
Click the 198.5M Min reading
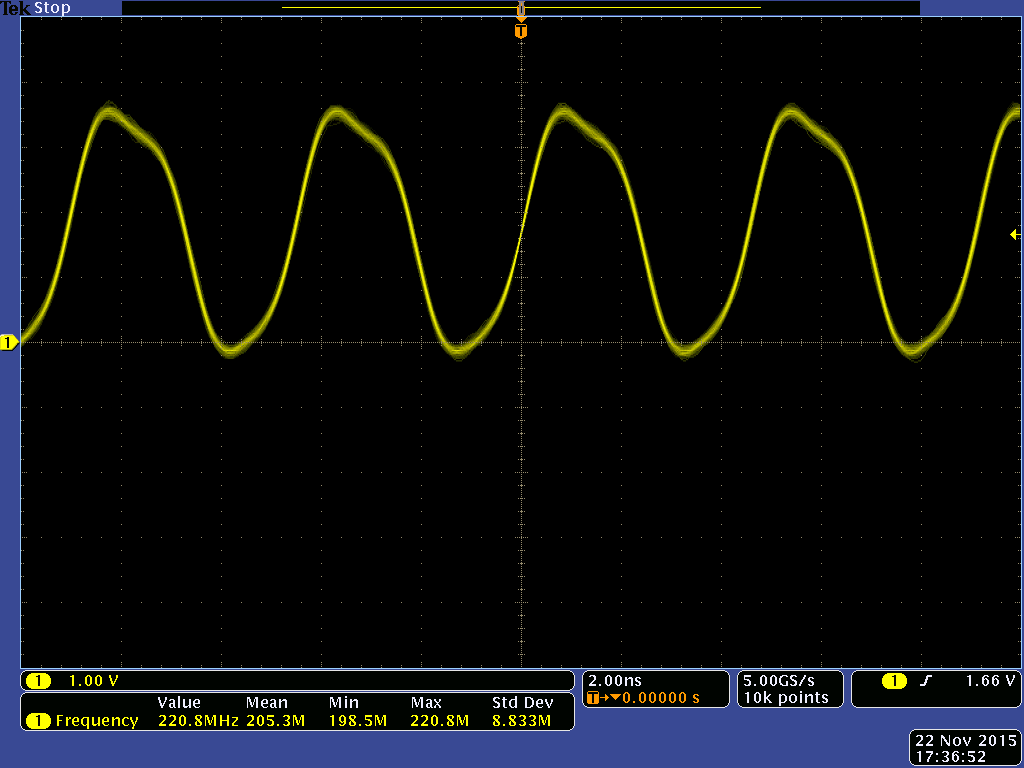[x=357, y=721]
